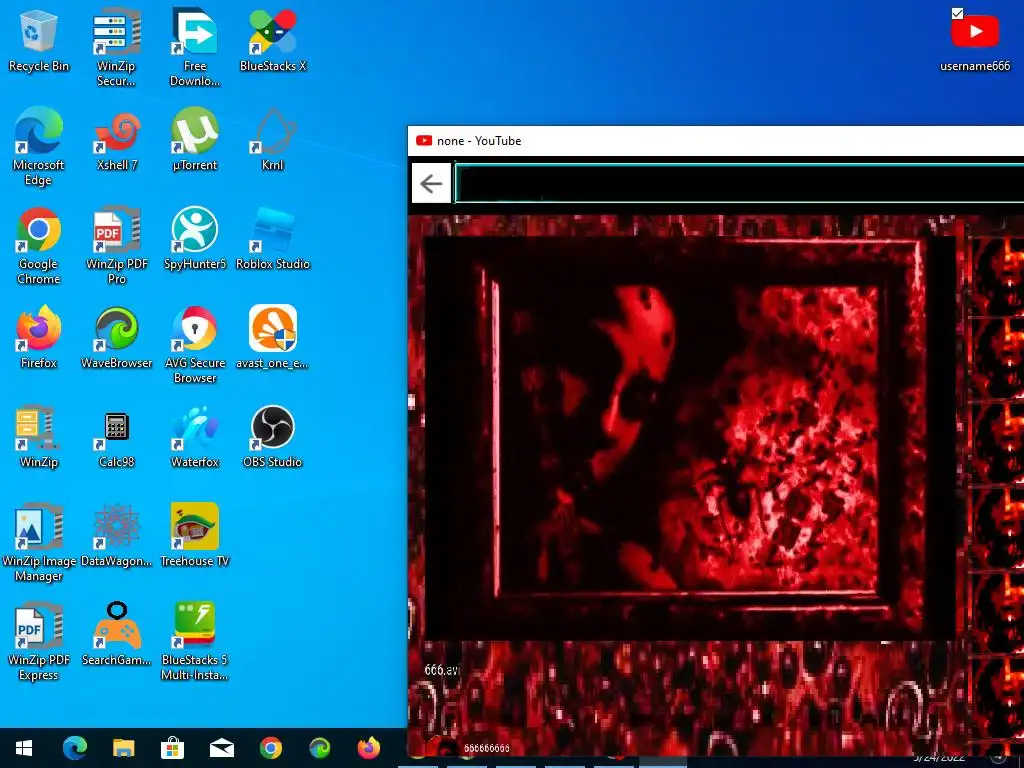Open Firefox from the taskbar
This screenshot has width=1024, height=768.
click(x=368, y=748)
